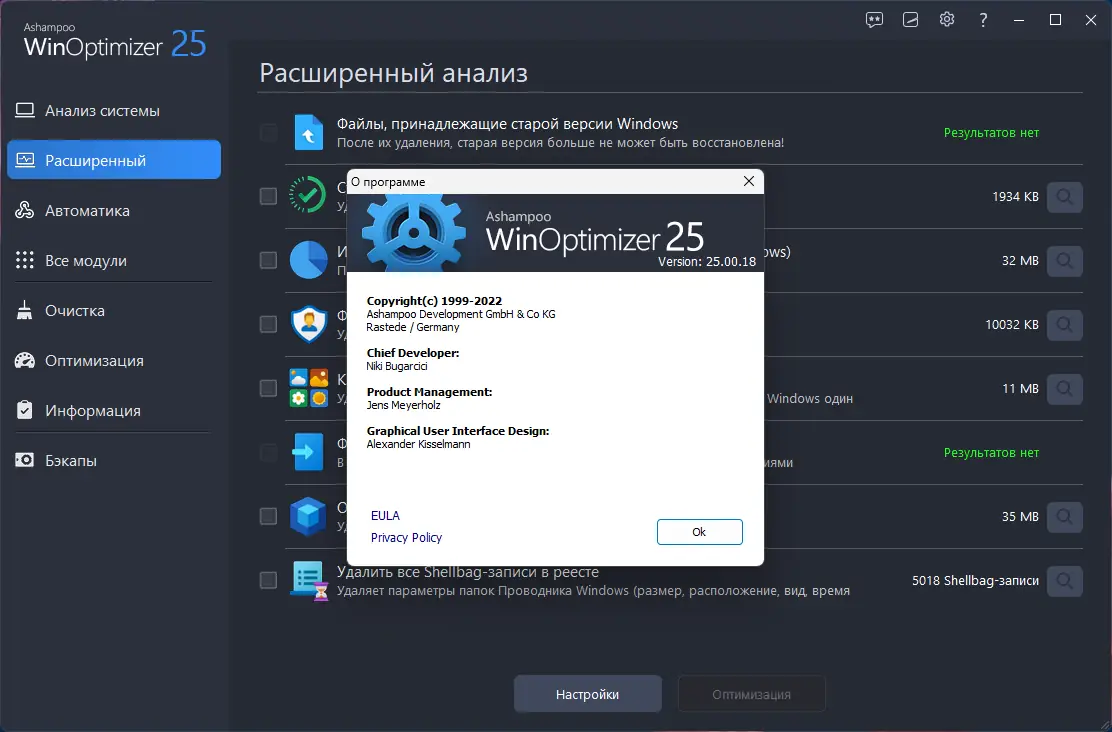Click Удалить все Shellbag-записи в реестре row title

467,572
